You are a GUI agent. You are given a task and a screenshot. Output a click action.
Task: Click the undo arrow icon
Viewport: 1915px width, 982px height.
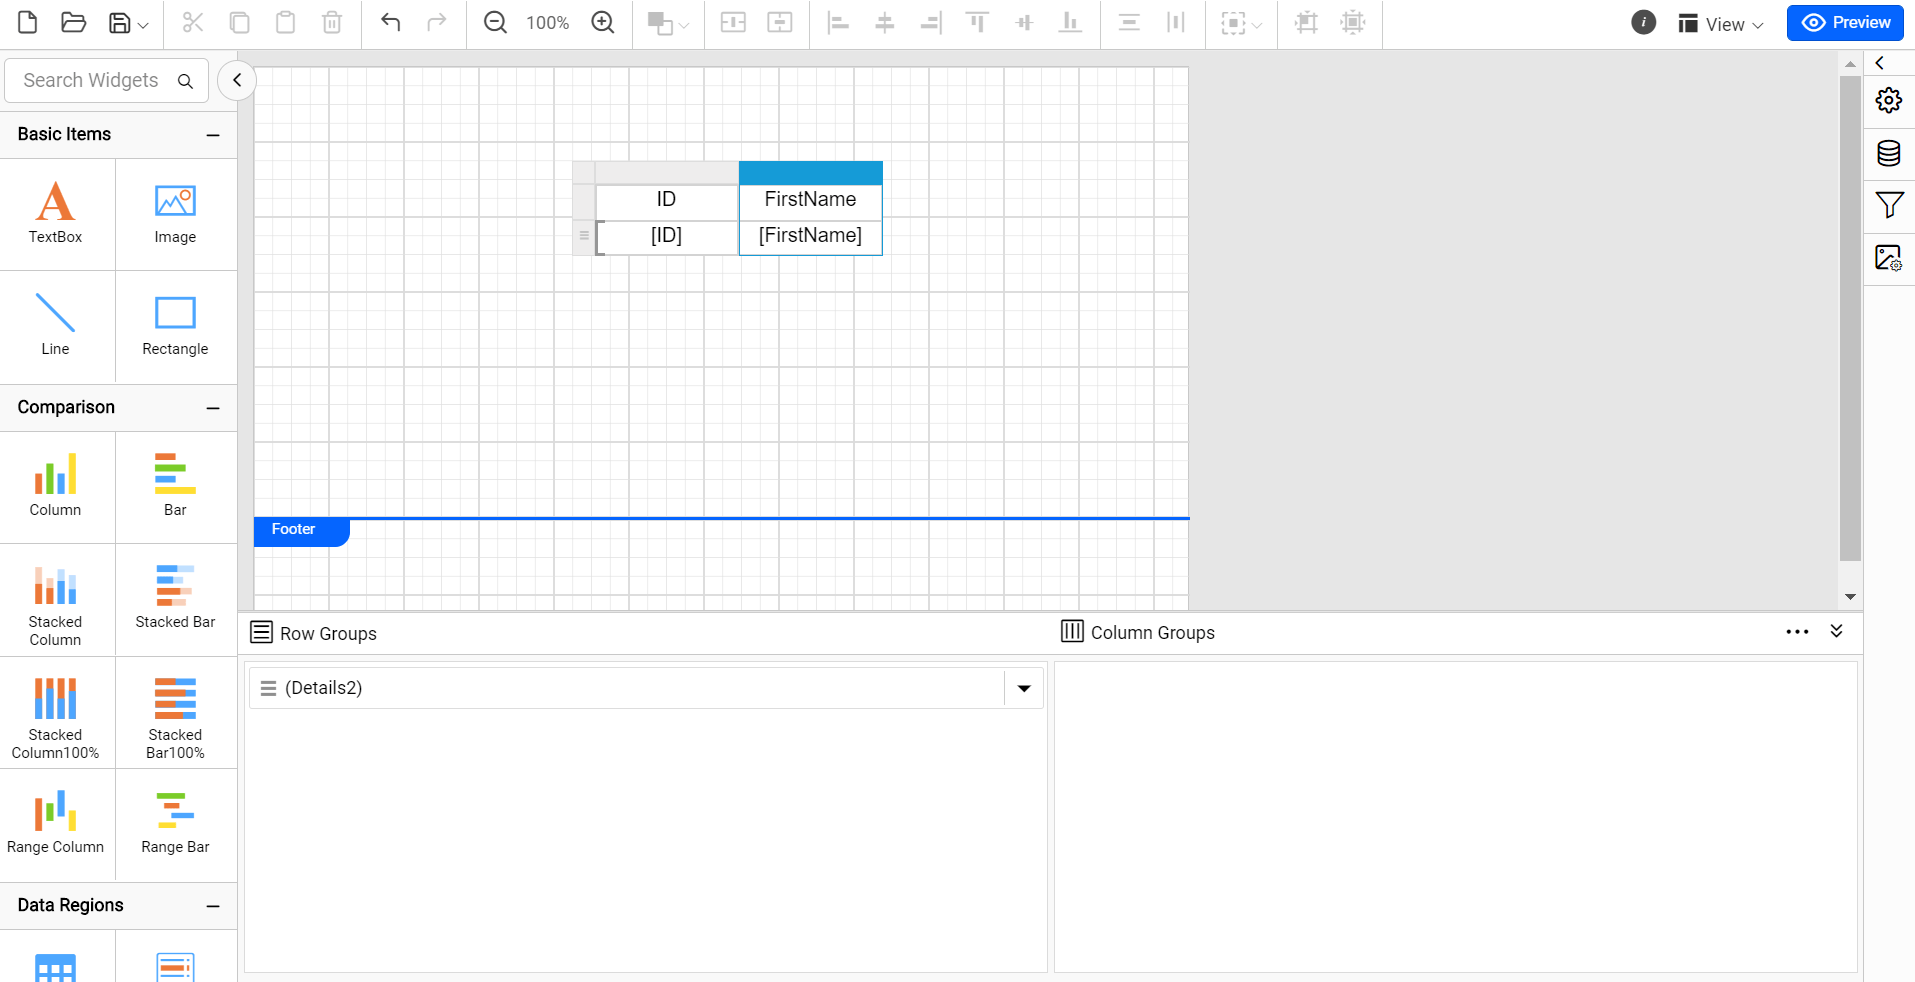pyautogui.click(x=390, y=21)
